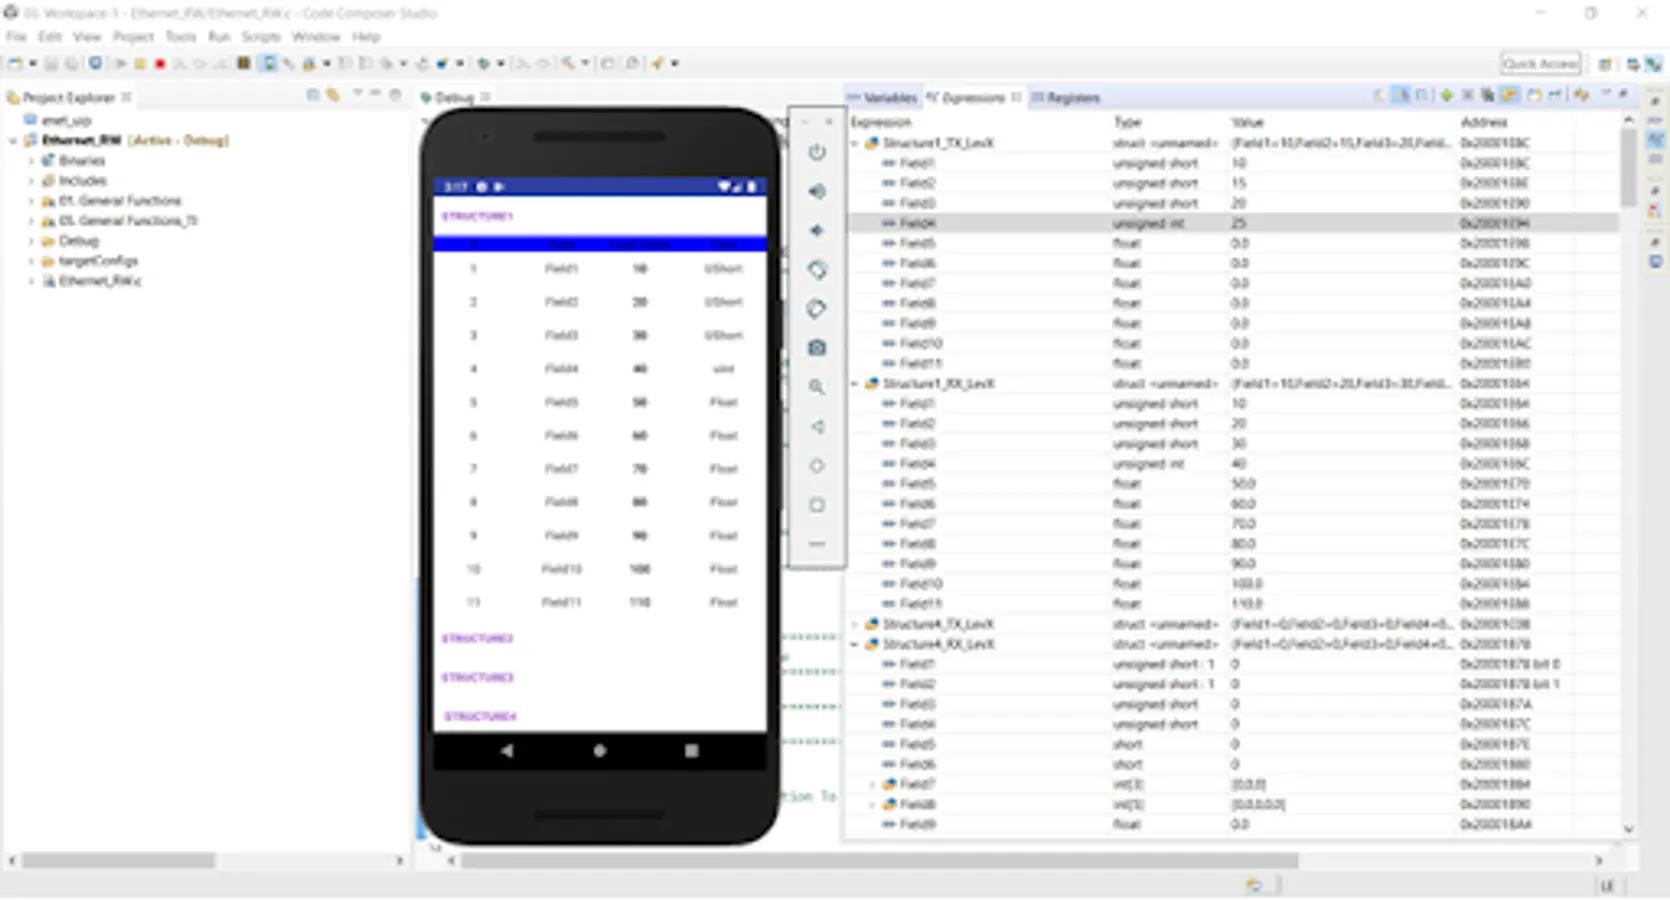Select the enet_uip item in Project Explorer
1670x900 pixels.
tap(58, 121)
